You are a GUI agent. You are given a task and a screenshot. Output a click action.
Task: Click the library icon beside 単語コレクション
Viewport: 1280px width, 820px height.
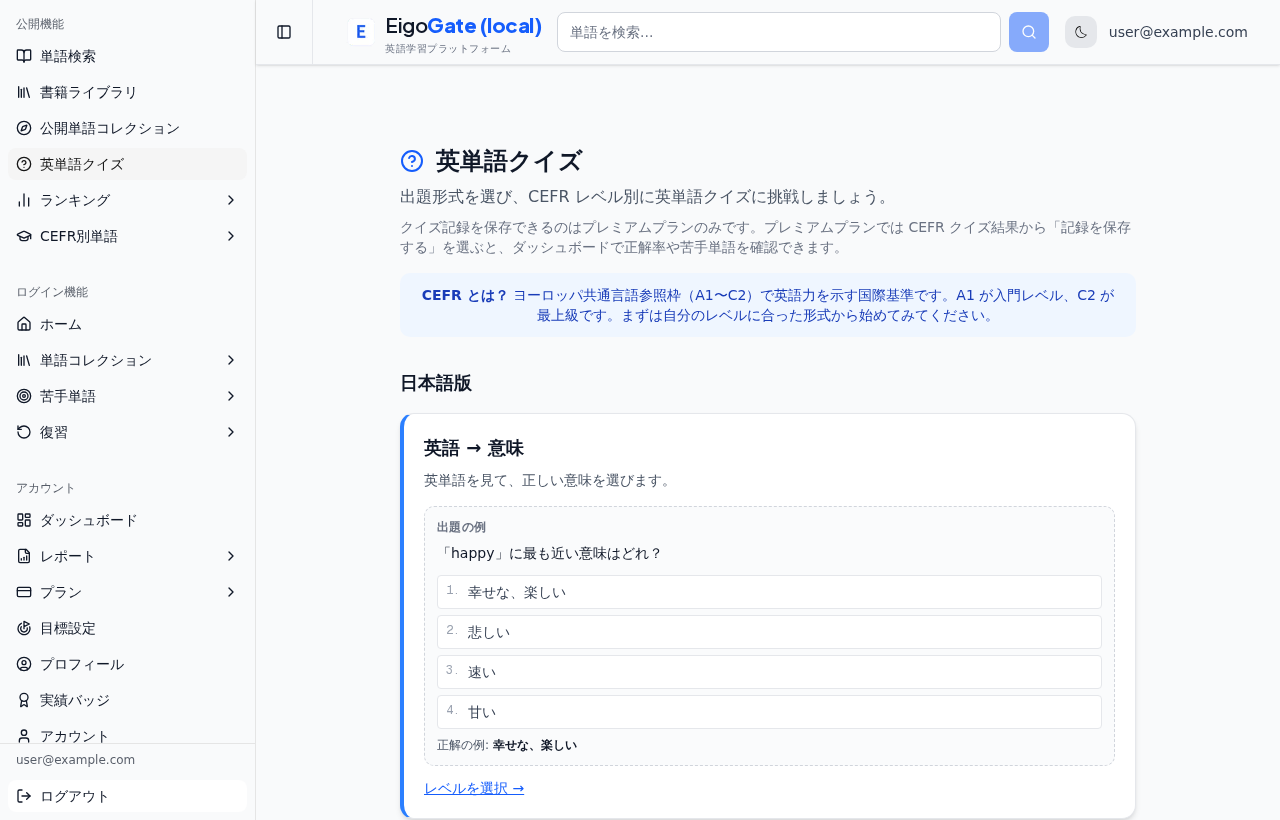[24, 360]
